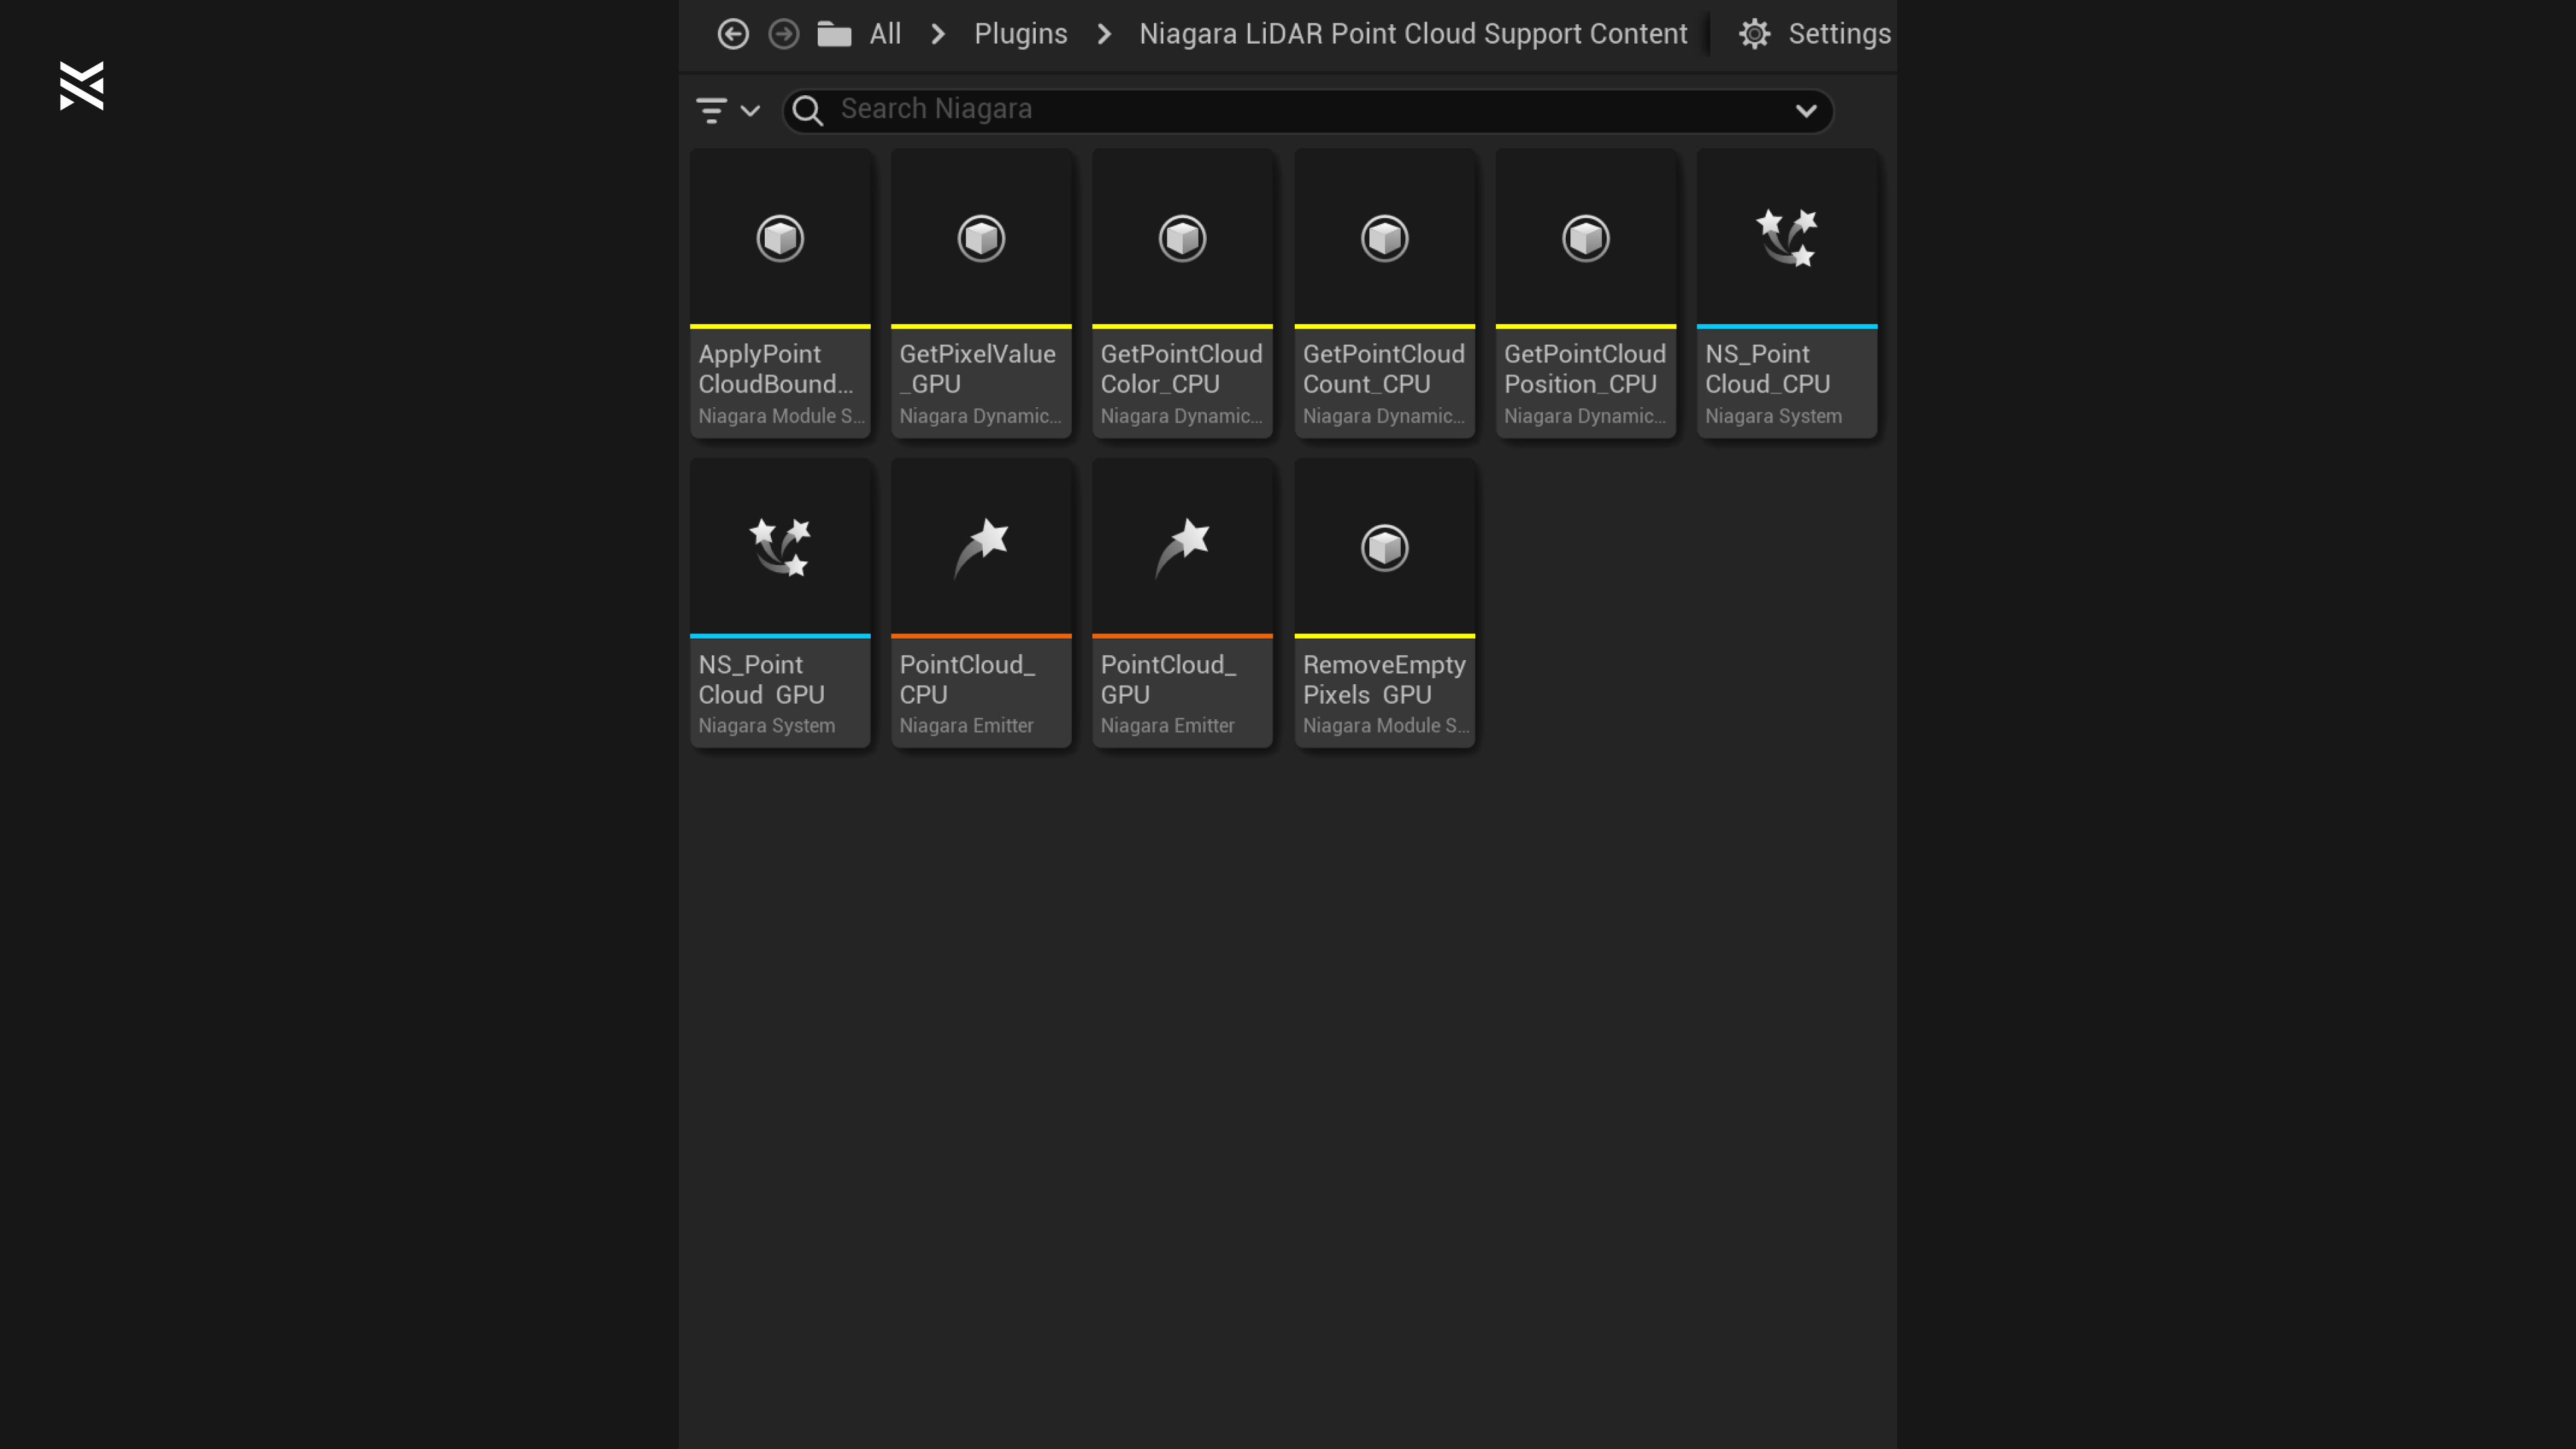Select the PointCloud_CPU emitter icon
This screenshot has width=2576, height=1449.
(x=981, y=547)
